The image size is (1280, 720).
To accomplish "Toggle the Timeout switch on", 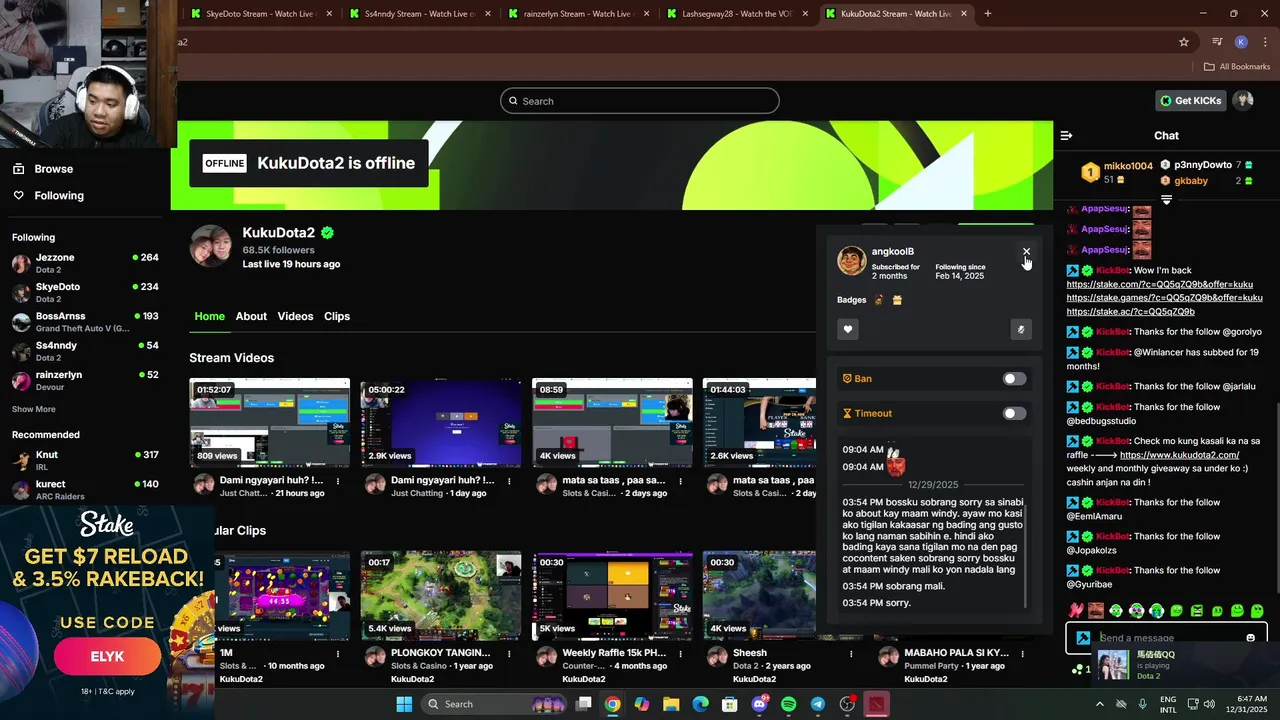I will [x=1014, y=413].
